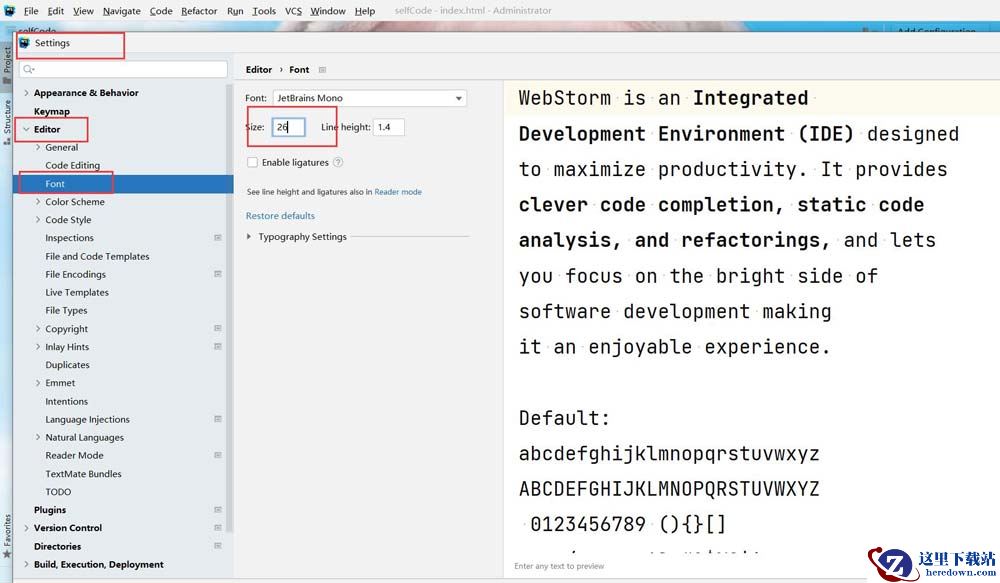The height and width of the screenshot is (583, 1000).
Task: Enable the ligatures checkbox
Action: 253,162
